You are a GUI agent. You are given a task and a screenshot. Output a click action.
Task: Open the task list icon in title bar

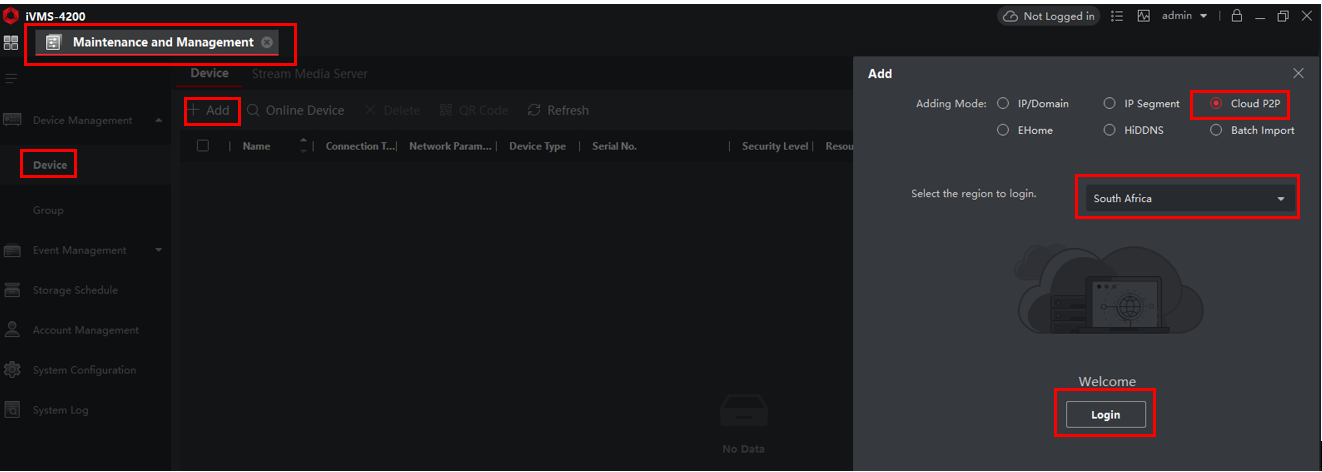pos(1117,16)
